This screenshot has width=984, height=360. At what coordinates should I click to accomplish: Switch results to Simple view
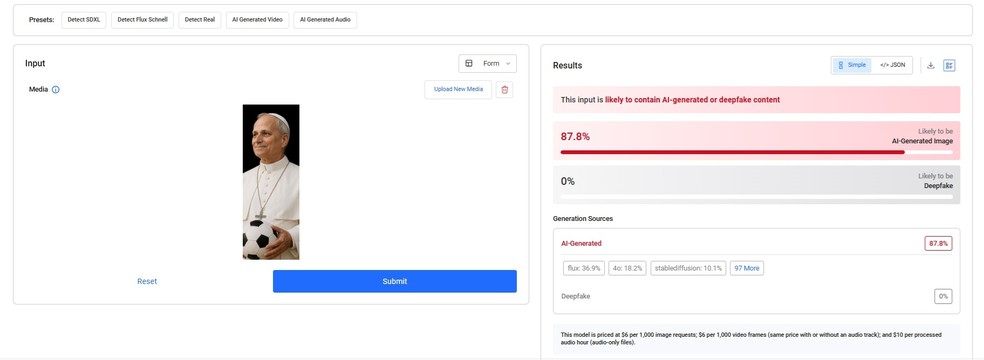852,65
